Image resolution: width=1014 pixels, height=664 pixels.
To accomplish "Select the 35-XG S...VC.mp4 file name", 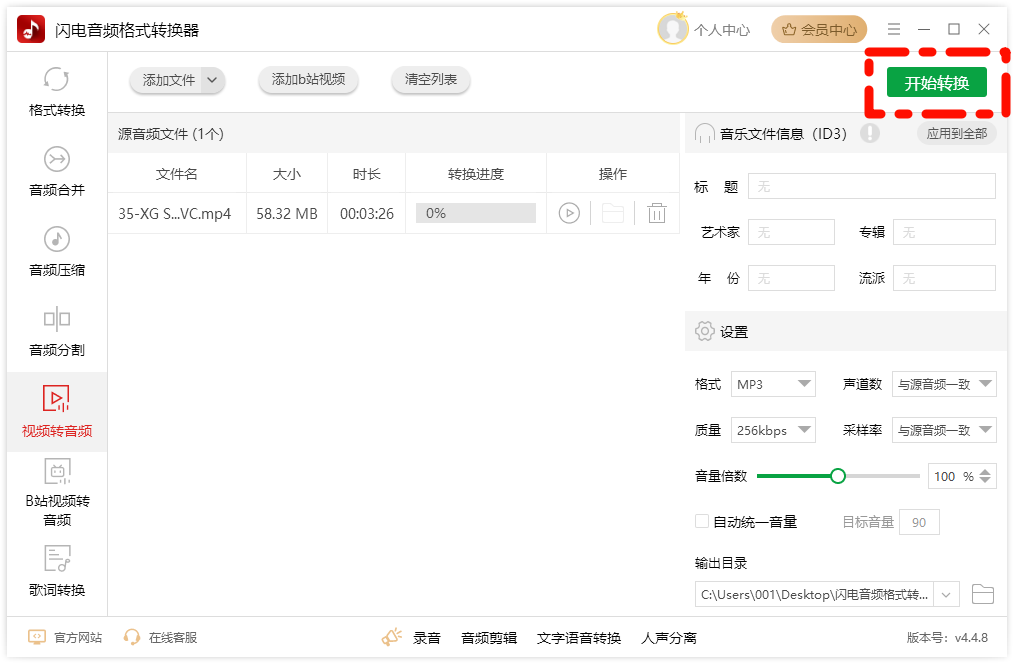I will (x=175, y=213).
